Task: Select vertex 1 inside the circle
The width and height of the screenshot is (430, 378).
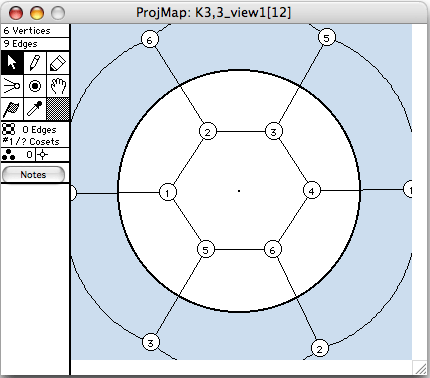Action: [168, 192]
